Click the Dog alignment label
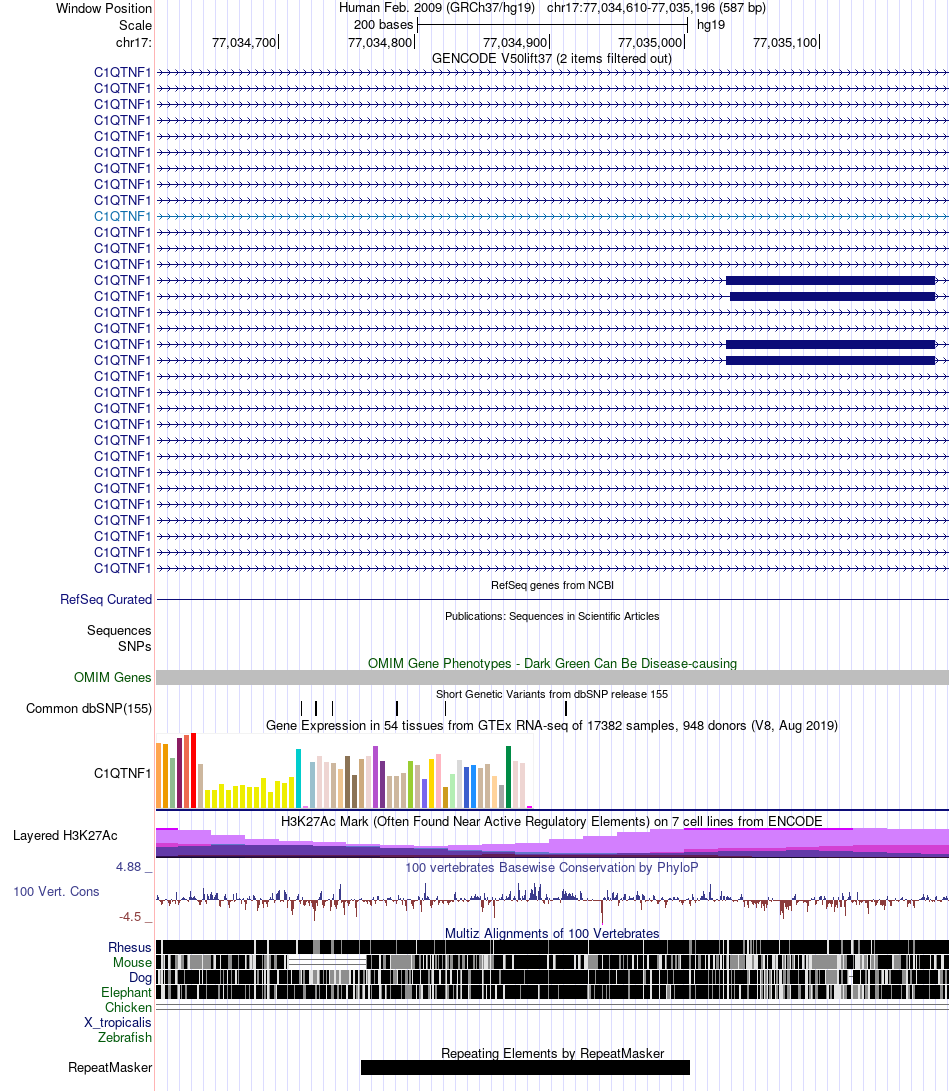Viewport: 950px width, 1091px height. pos(141,978)
